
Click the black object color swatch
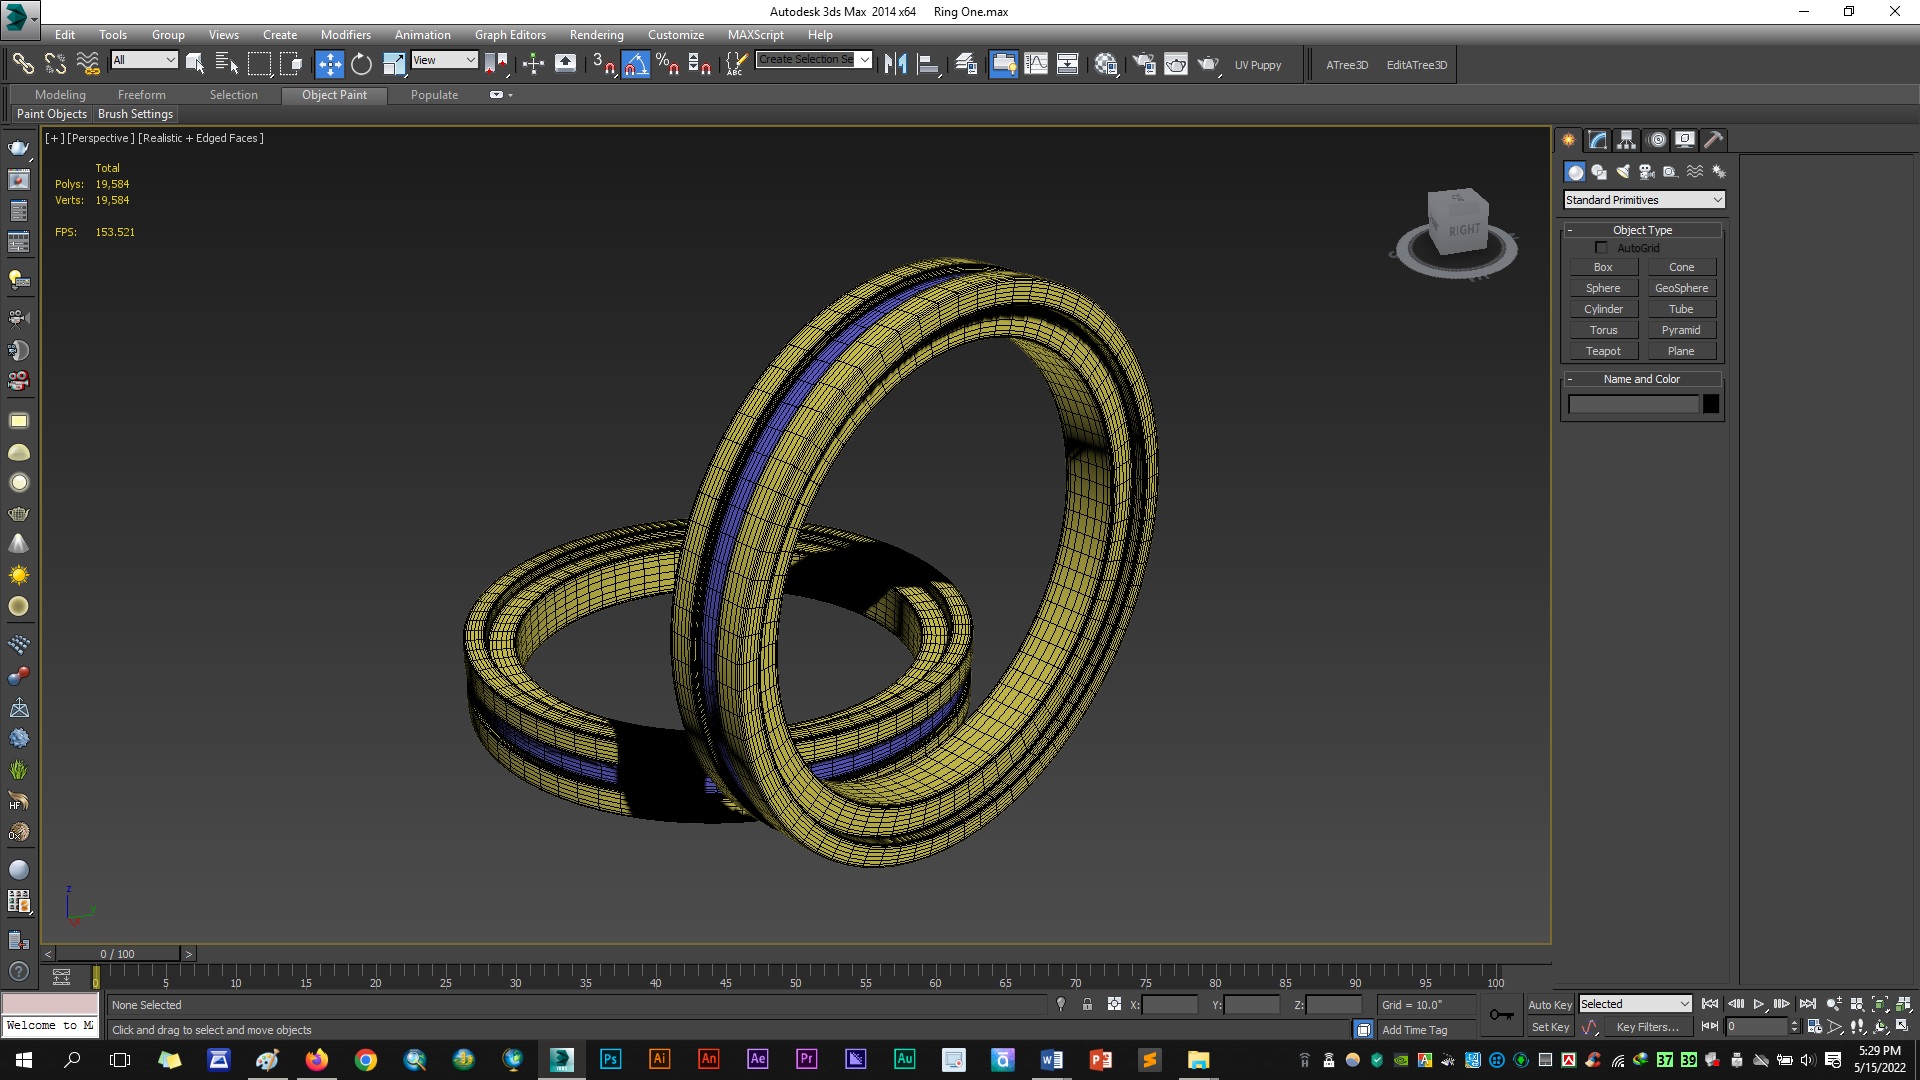[x=1711, y=404]
